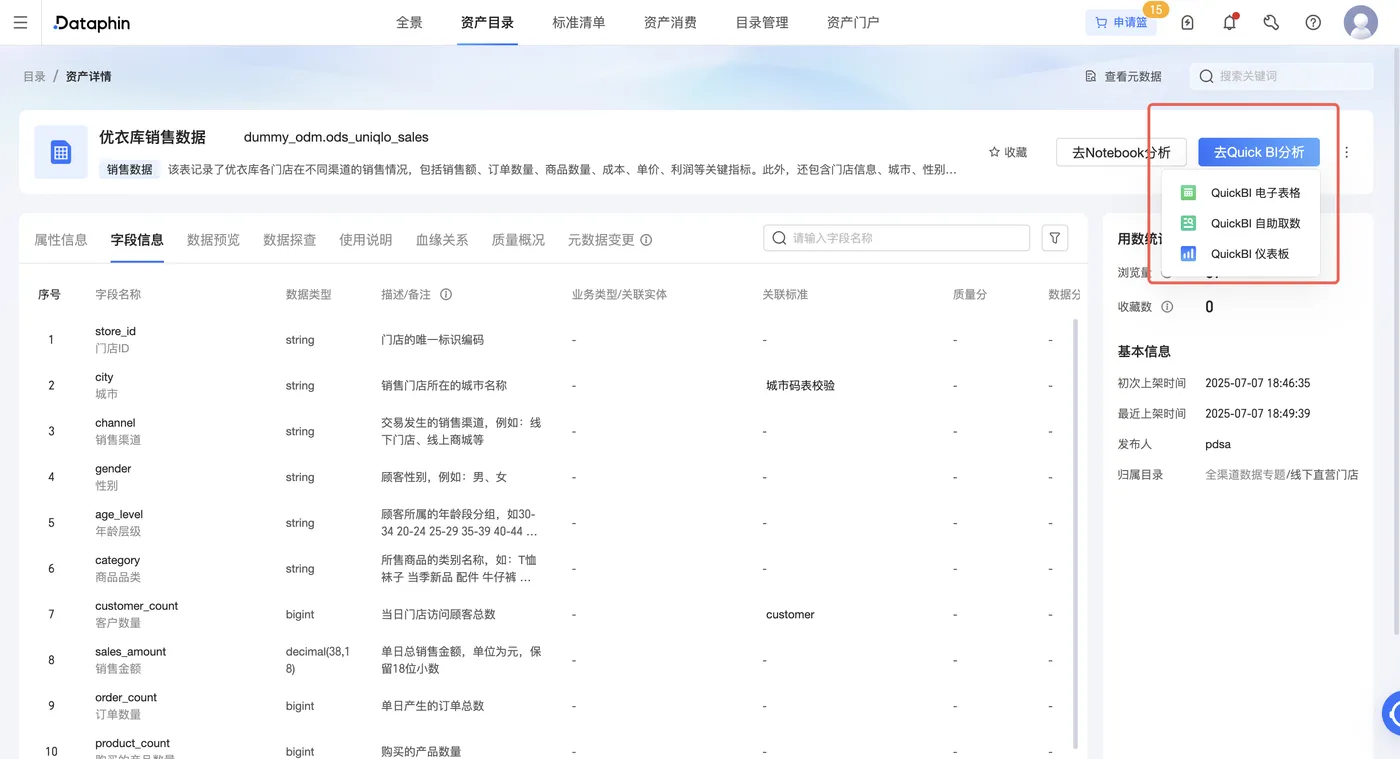
Task: Choose QuickBI 自助取数 from the dropdown
Action: (x=1241, y=223)
